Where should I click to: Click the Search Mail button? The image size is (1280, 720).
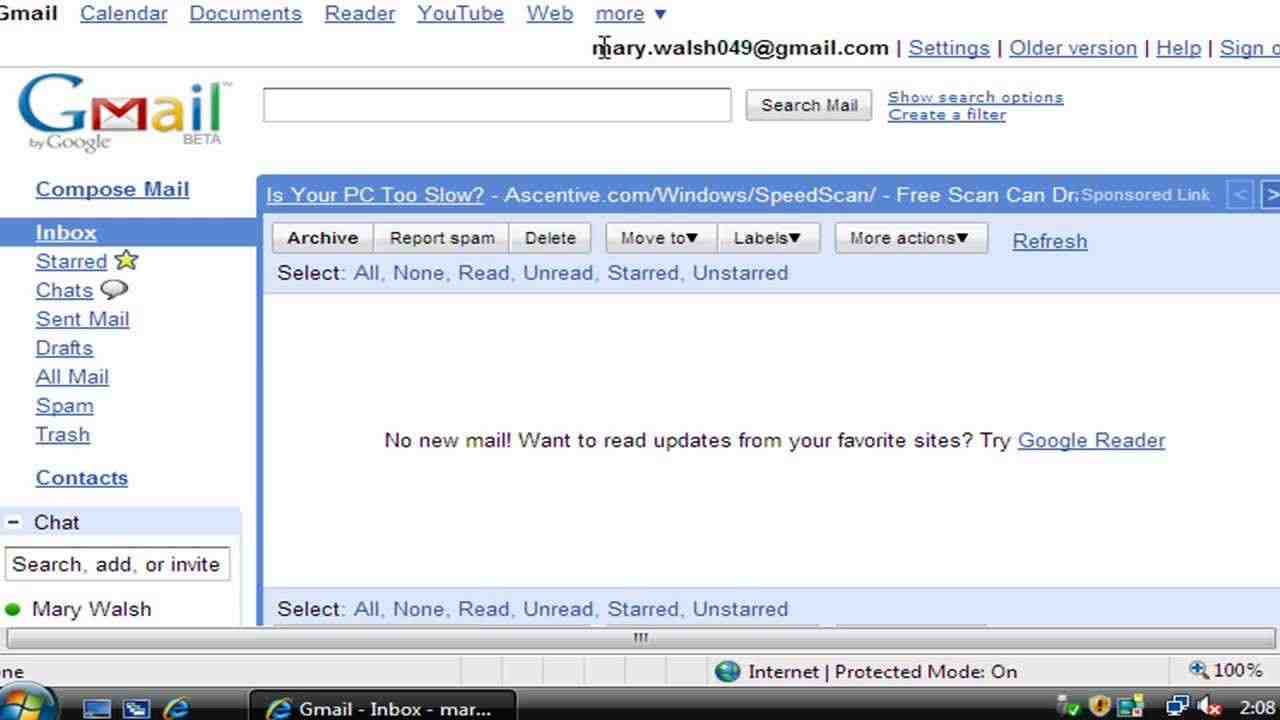click(x=809, y=105)
